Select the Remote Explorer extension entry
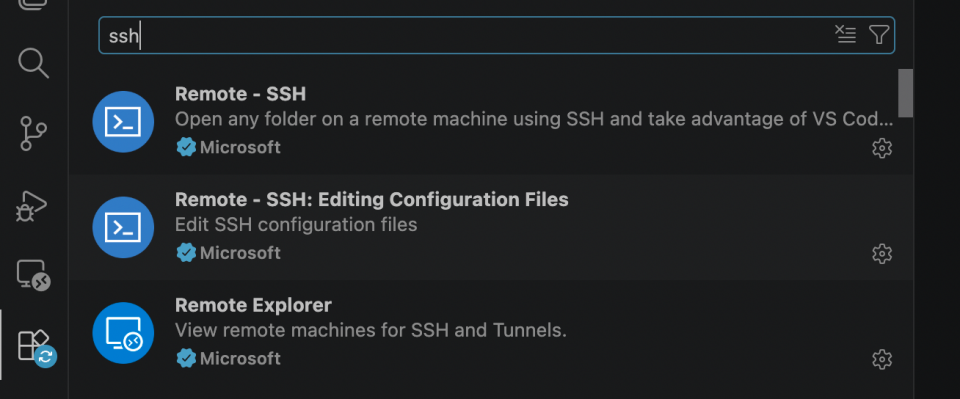 click(490, 333)
